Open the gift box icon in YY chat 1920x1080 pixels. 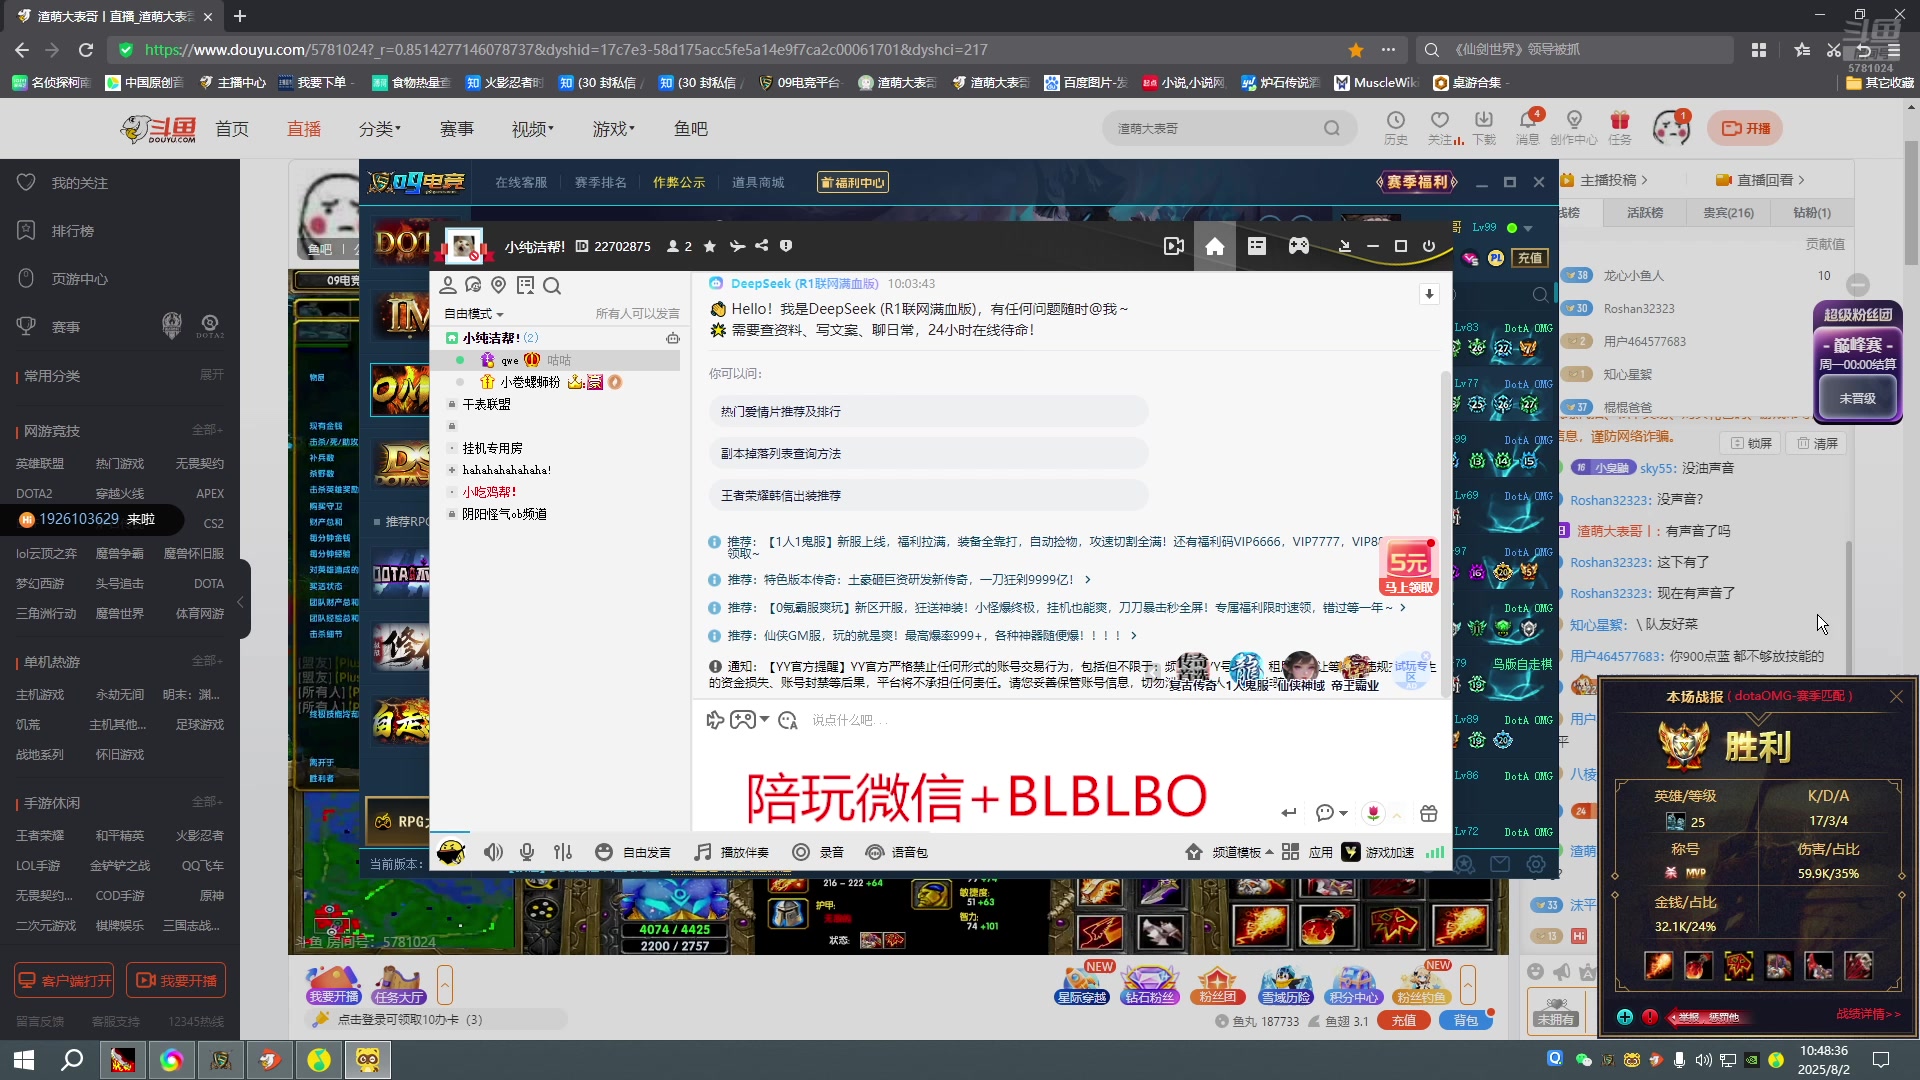[x=1429, y=813]
